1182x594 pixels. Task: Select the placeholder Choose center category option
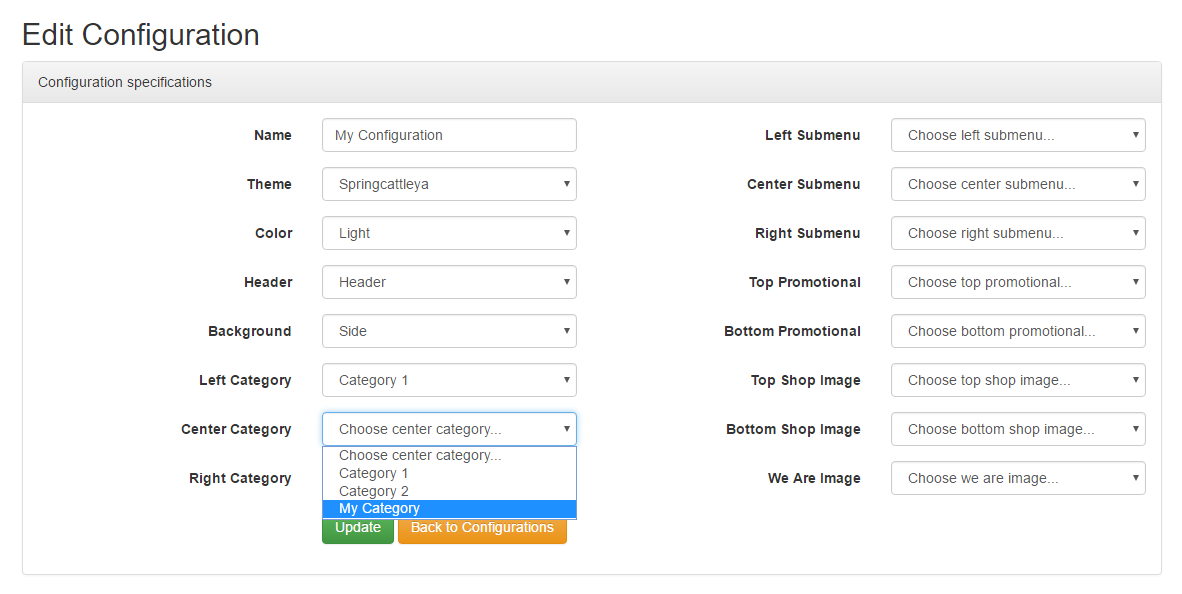[x=449, y=455]
